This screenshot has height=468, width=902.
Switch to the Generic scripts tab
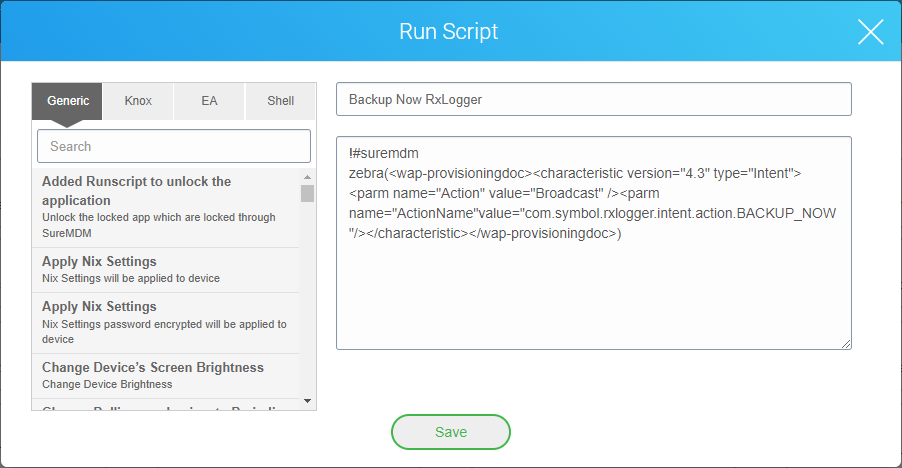[x=67, y=101]
